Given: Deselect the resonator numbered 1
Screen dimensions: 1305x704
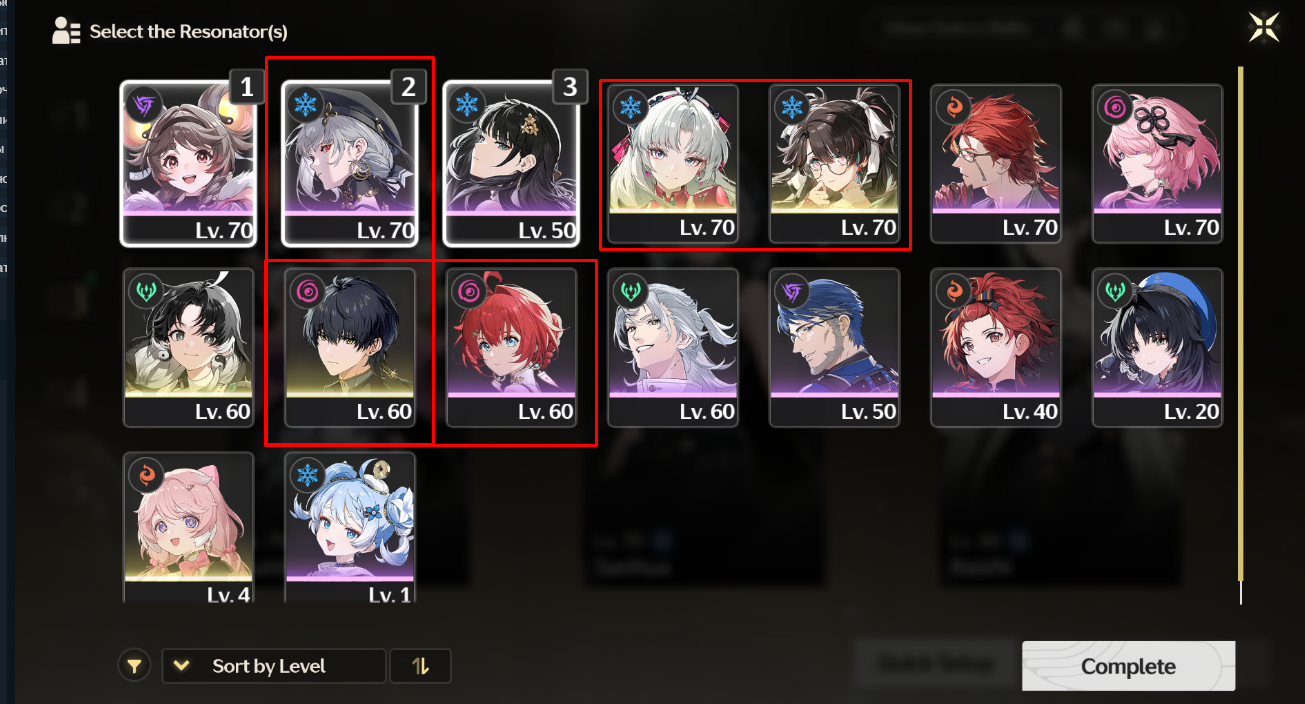Looking at the screenshot, I should [188, 163].
